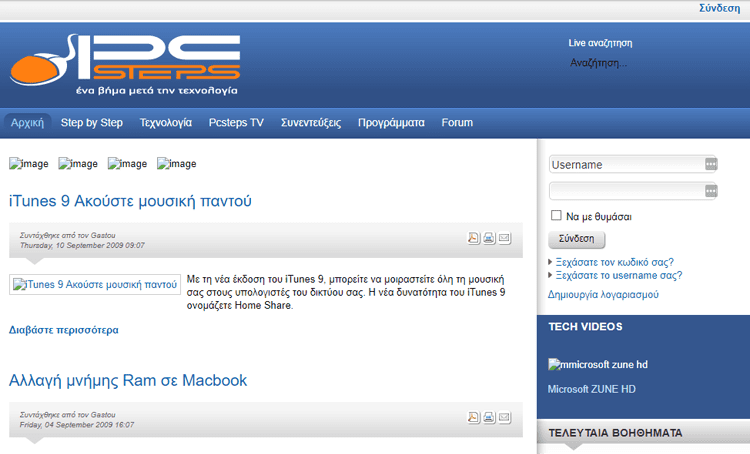Click print icon for iTunes 9 article
This screenshot has height=454, width=750.
pyautogui.click(x=488, y=238)
